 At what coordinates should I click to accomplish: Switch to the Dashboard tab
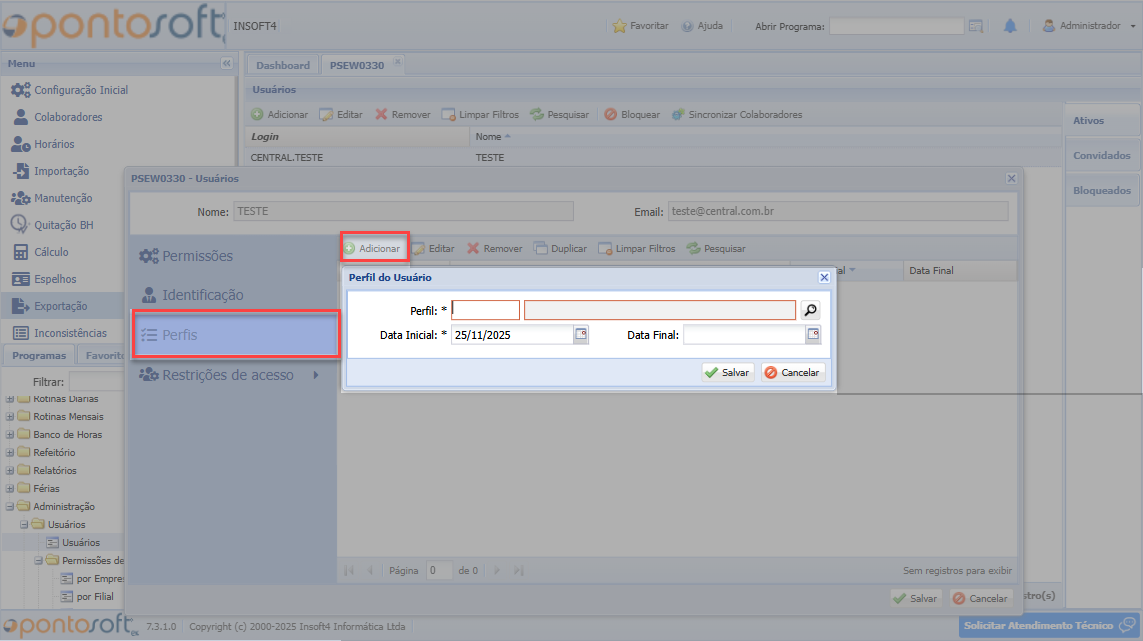pos(283,65)
